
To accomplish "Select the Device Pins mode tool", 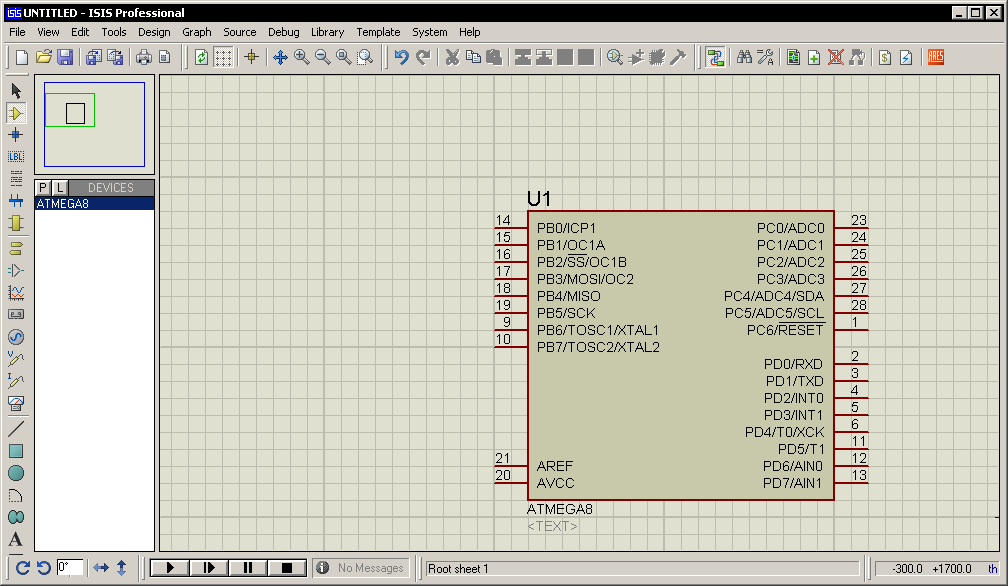I will tap(16, 271).
